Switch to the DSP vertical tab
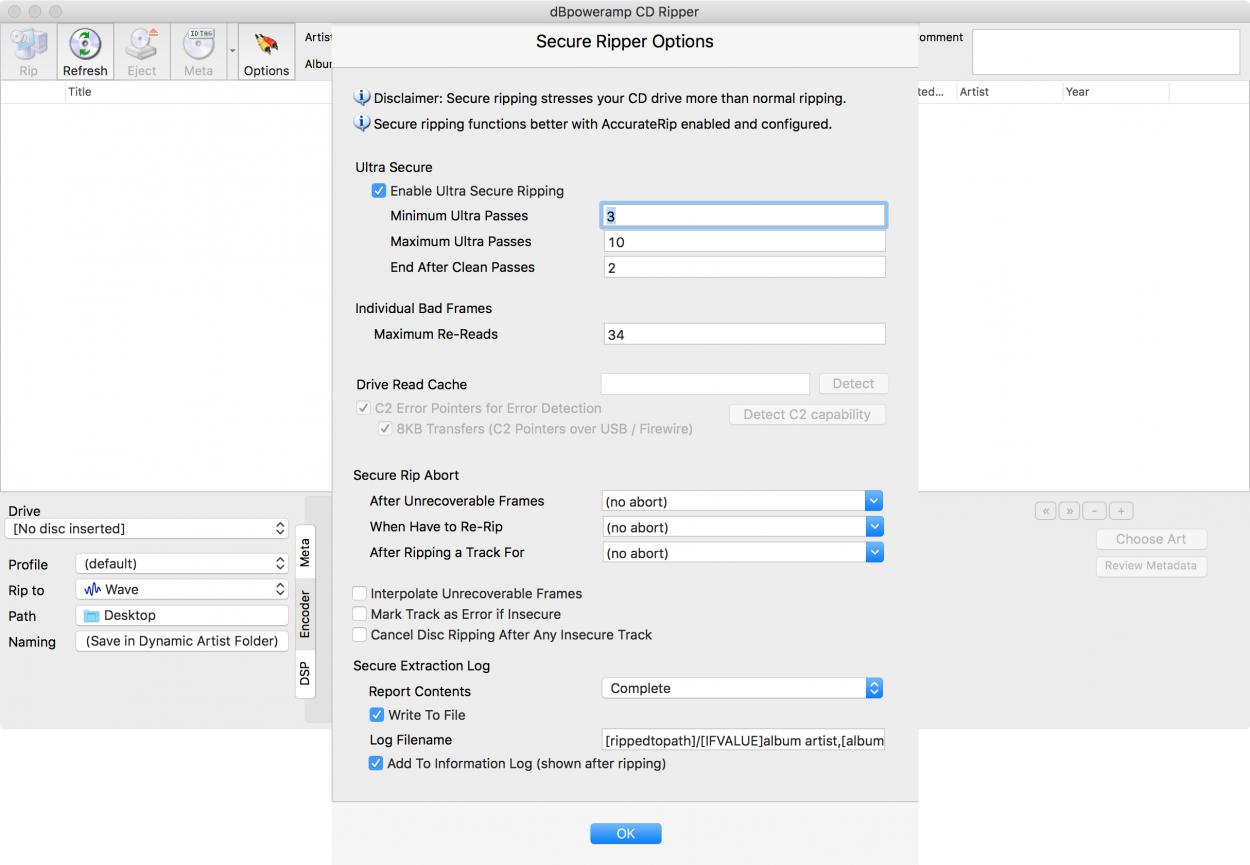Screen dimensions: 1250x865 click(305, 673)
